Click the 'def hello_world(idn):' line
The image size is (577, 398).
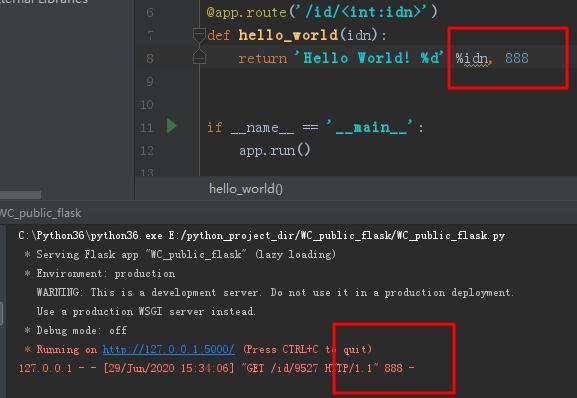point(297,35)
